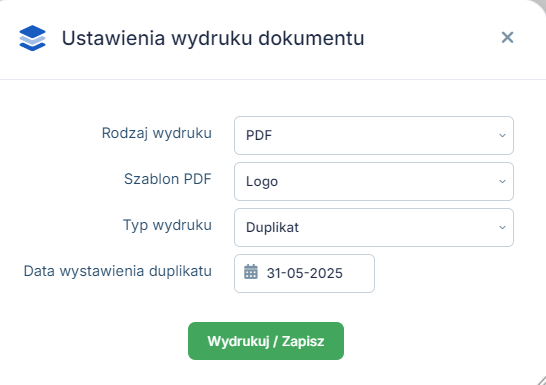Select the Logo template value text
This screenshot has width=546, height=385.
[262, 182]
